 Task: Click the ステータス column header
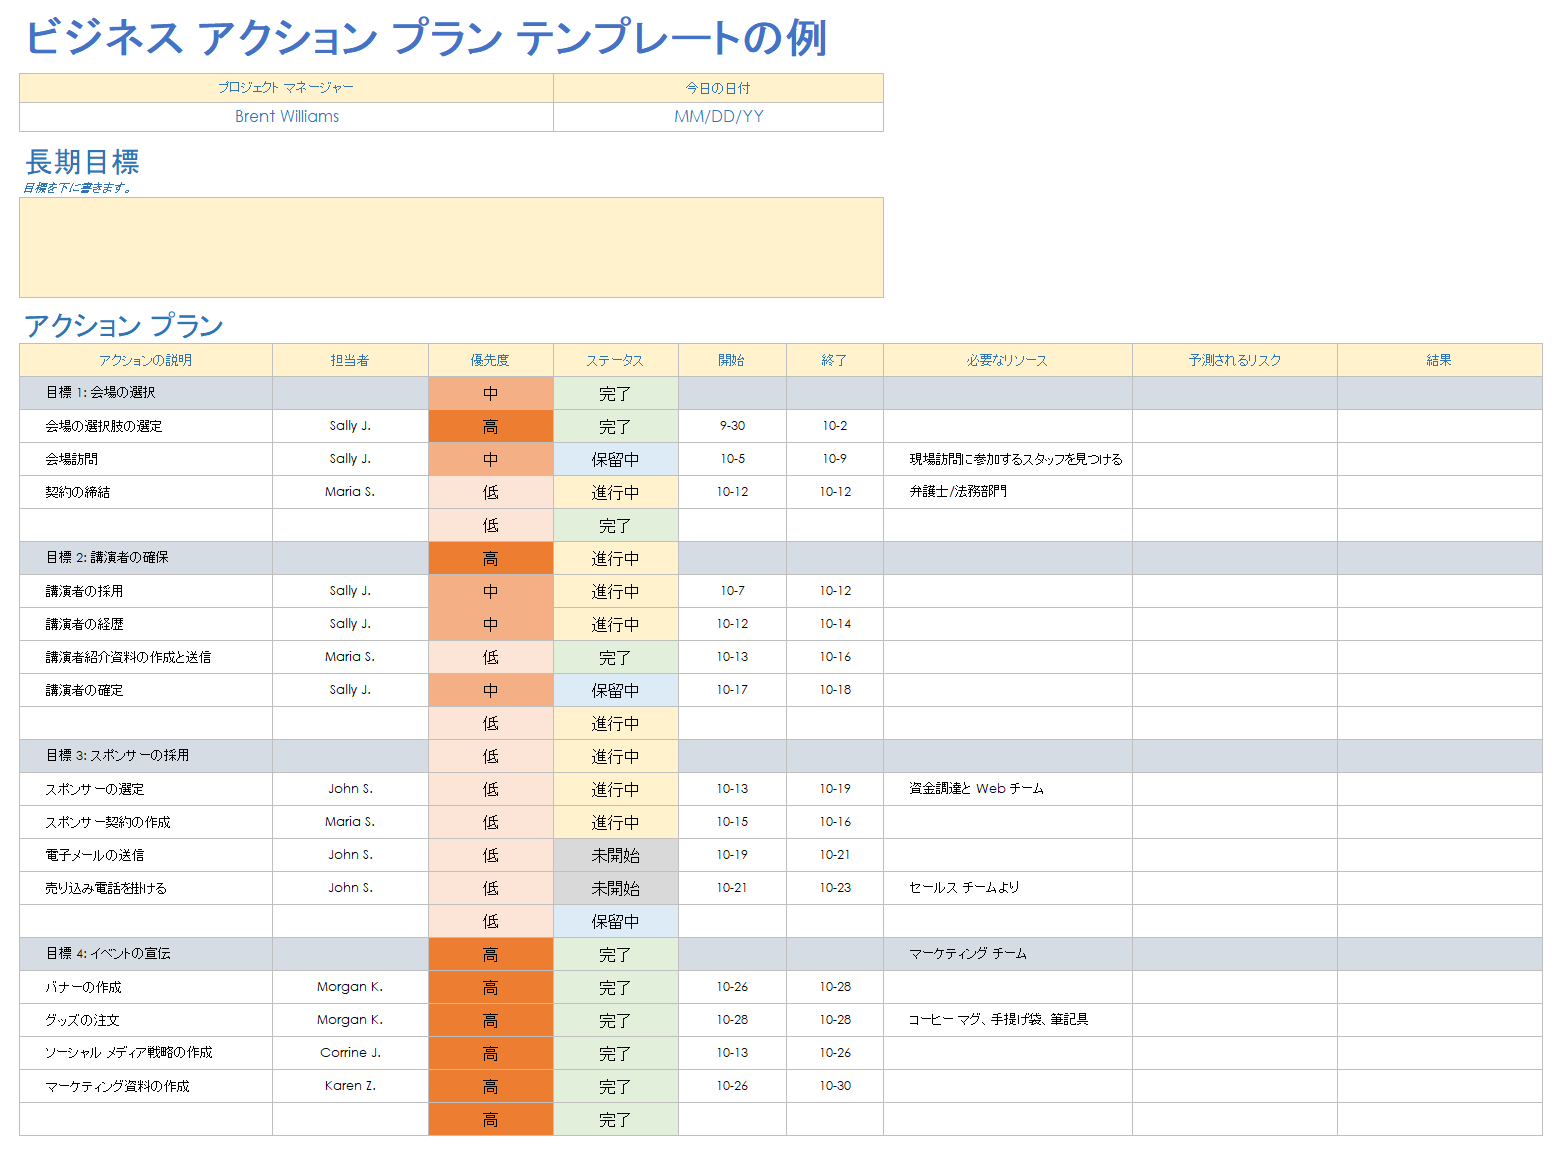(x=616, y=360)
